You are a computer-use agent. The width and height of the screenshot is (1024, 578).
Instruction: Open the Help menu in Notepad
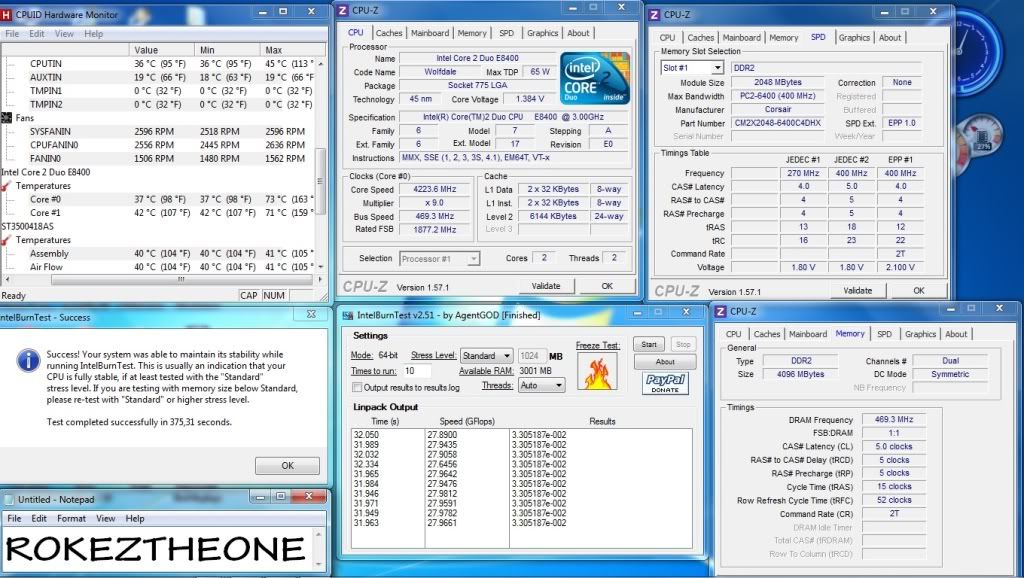(135, 519)
